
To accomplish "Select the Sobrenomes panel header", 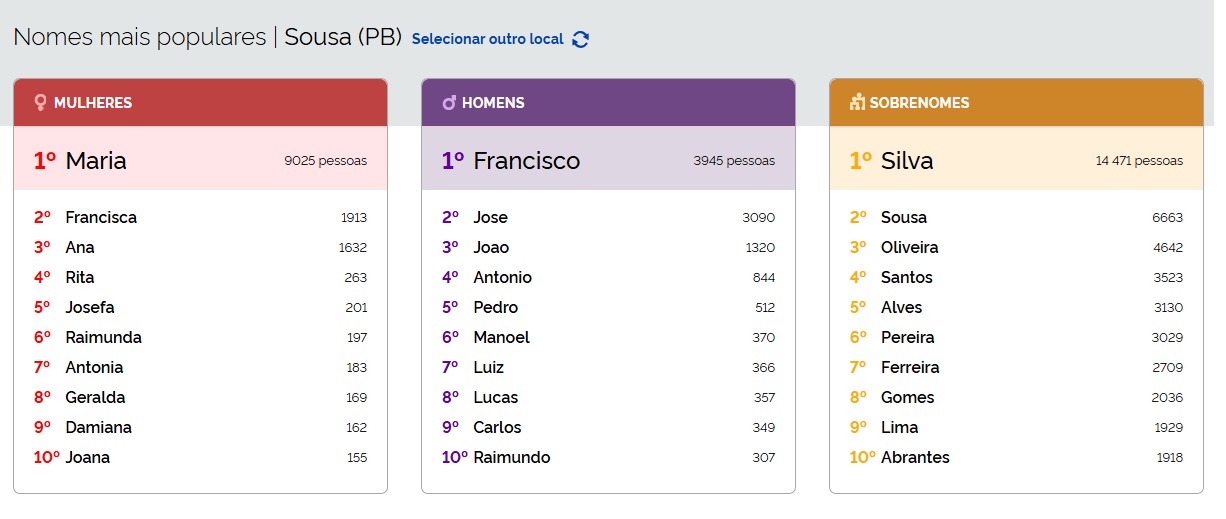I will [1016, 102].
